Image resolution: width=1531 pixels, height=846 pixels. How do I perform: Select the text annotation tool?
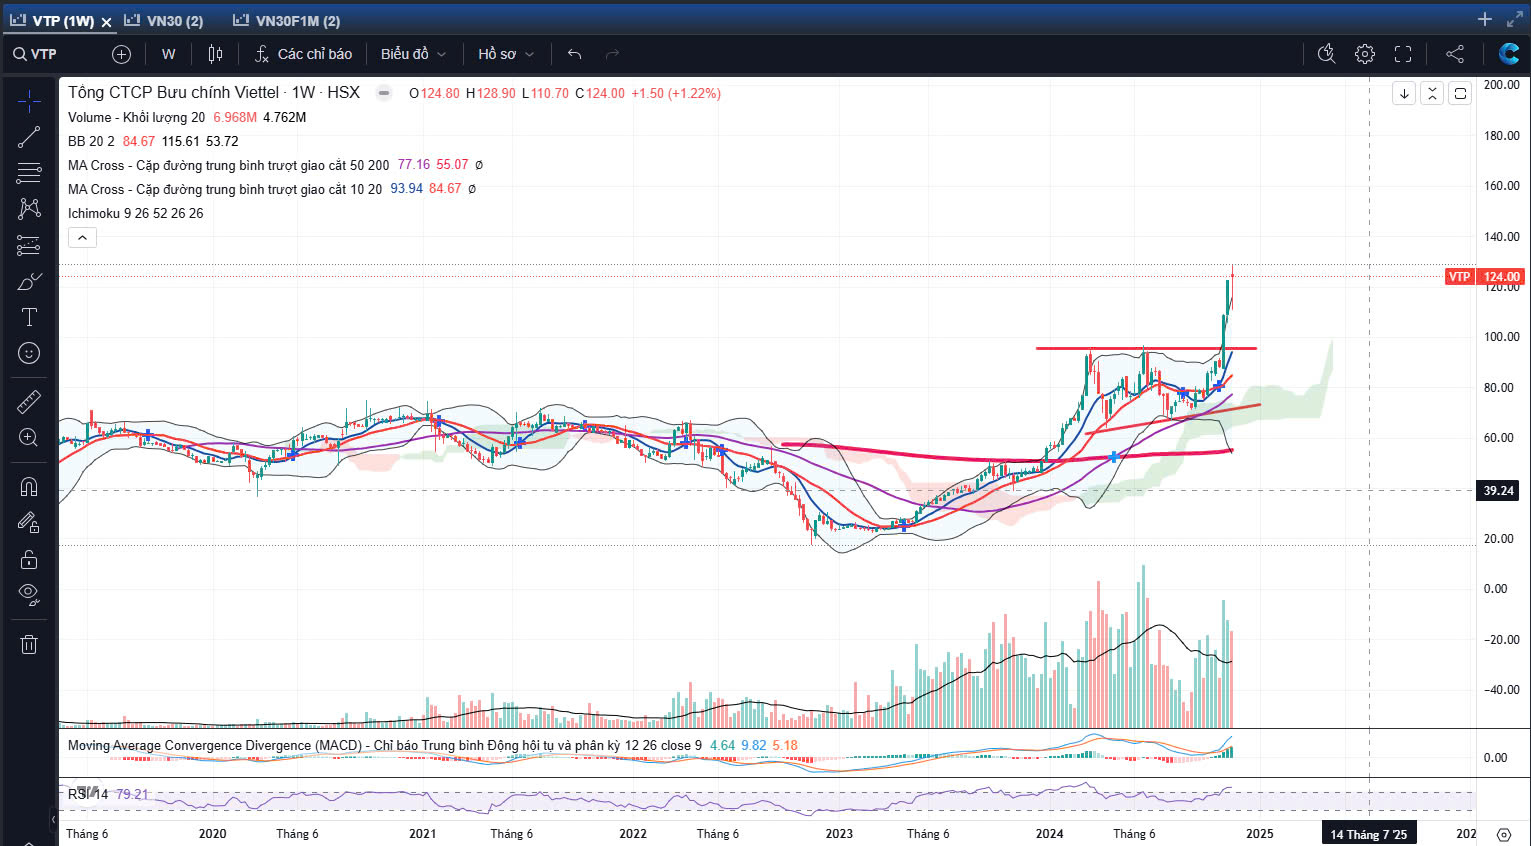(29, 317)
